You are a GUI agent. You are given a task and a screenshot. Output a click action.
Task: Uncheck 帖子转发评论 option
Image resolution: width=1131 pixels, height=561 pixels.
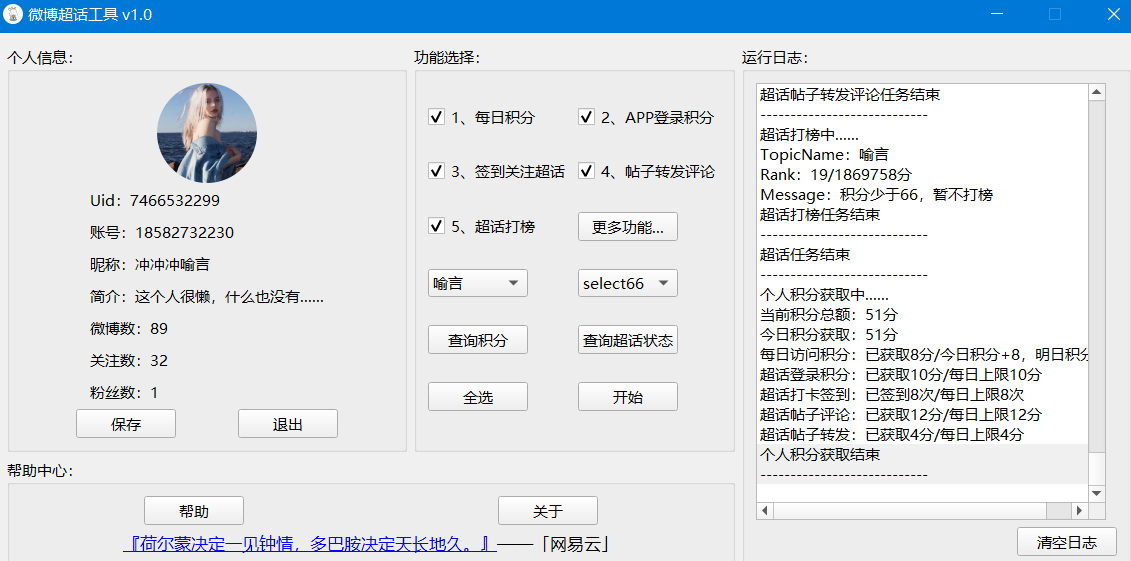tap(586, 172)
